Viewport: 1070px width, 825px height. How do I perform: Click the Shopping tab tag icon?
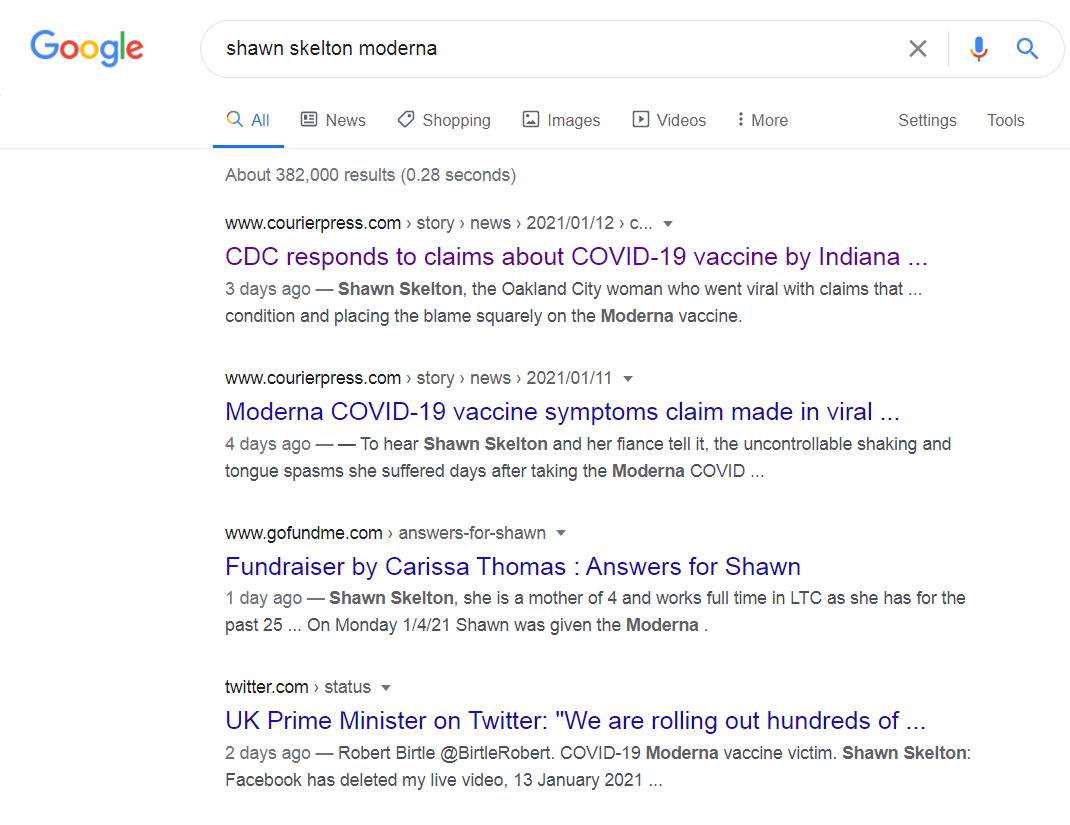406,119
